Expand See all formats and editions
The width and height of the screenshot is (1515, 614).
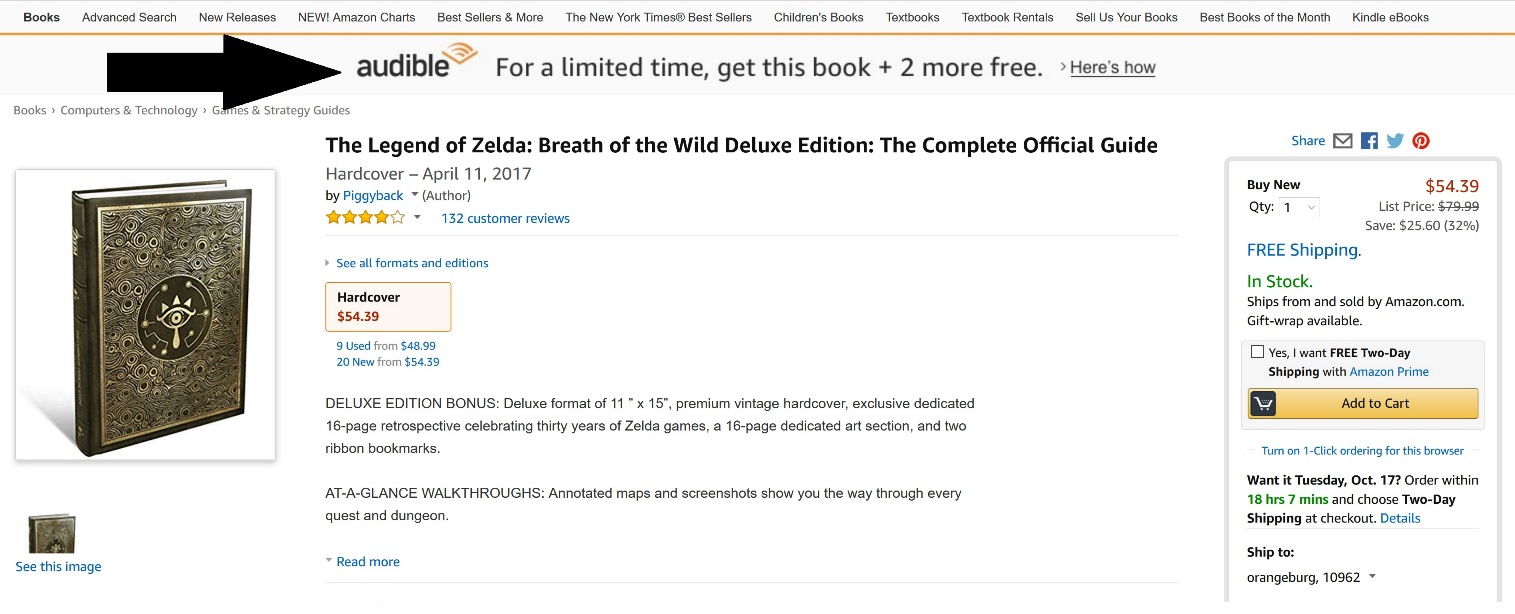412,263
